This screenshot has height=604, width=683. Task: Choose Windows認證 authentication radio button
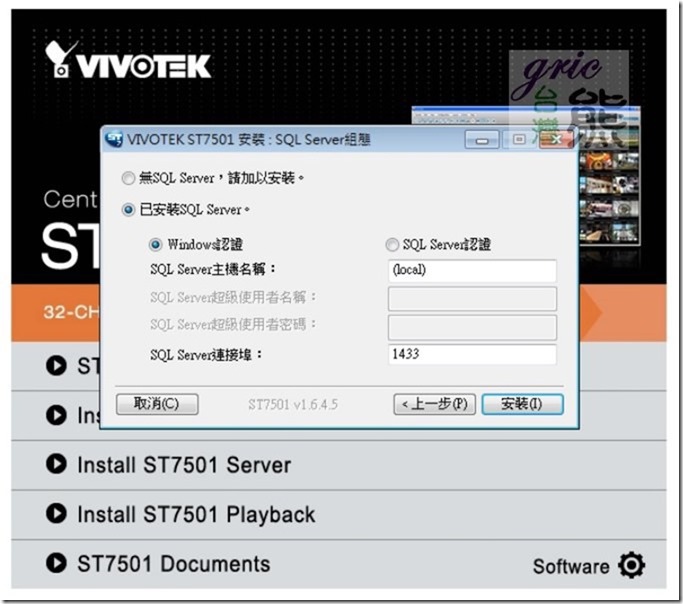pos(156,245)
